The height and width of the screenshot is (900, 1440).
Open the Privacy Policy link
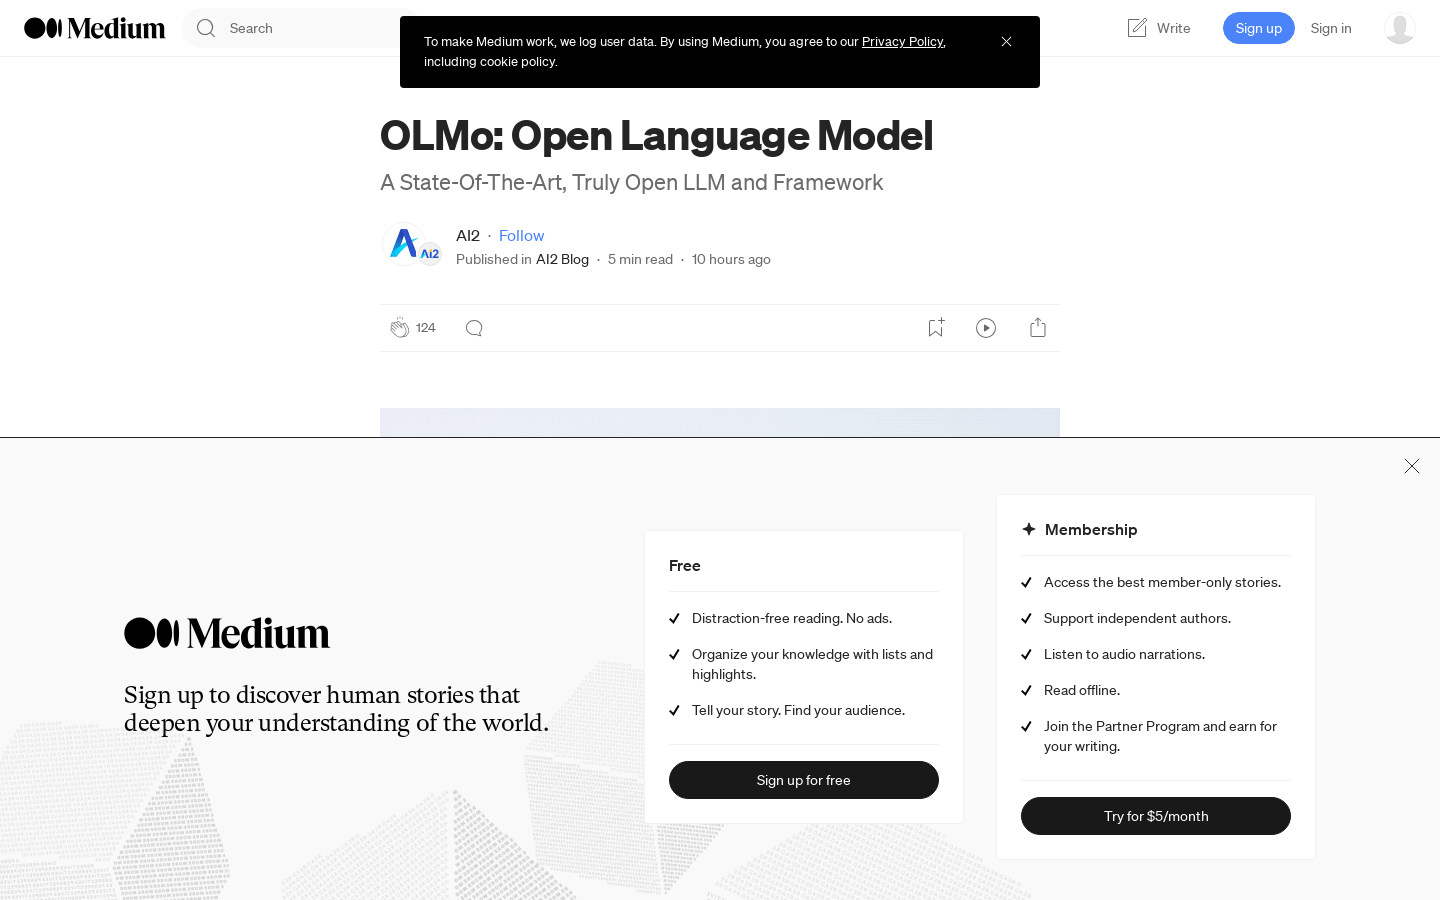point(902,41)
